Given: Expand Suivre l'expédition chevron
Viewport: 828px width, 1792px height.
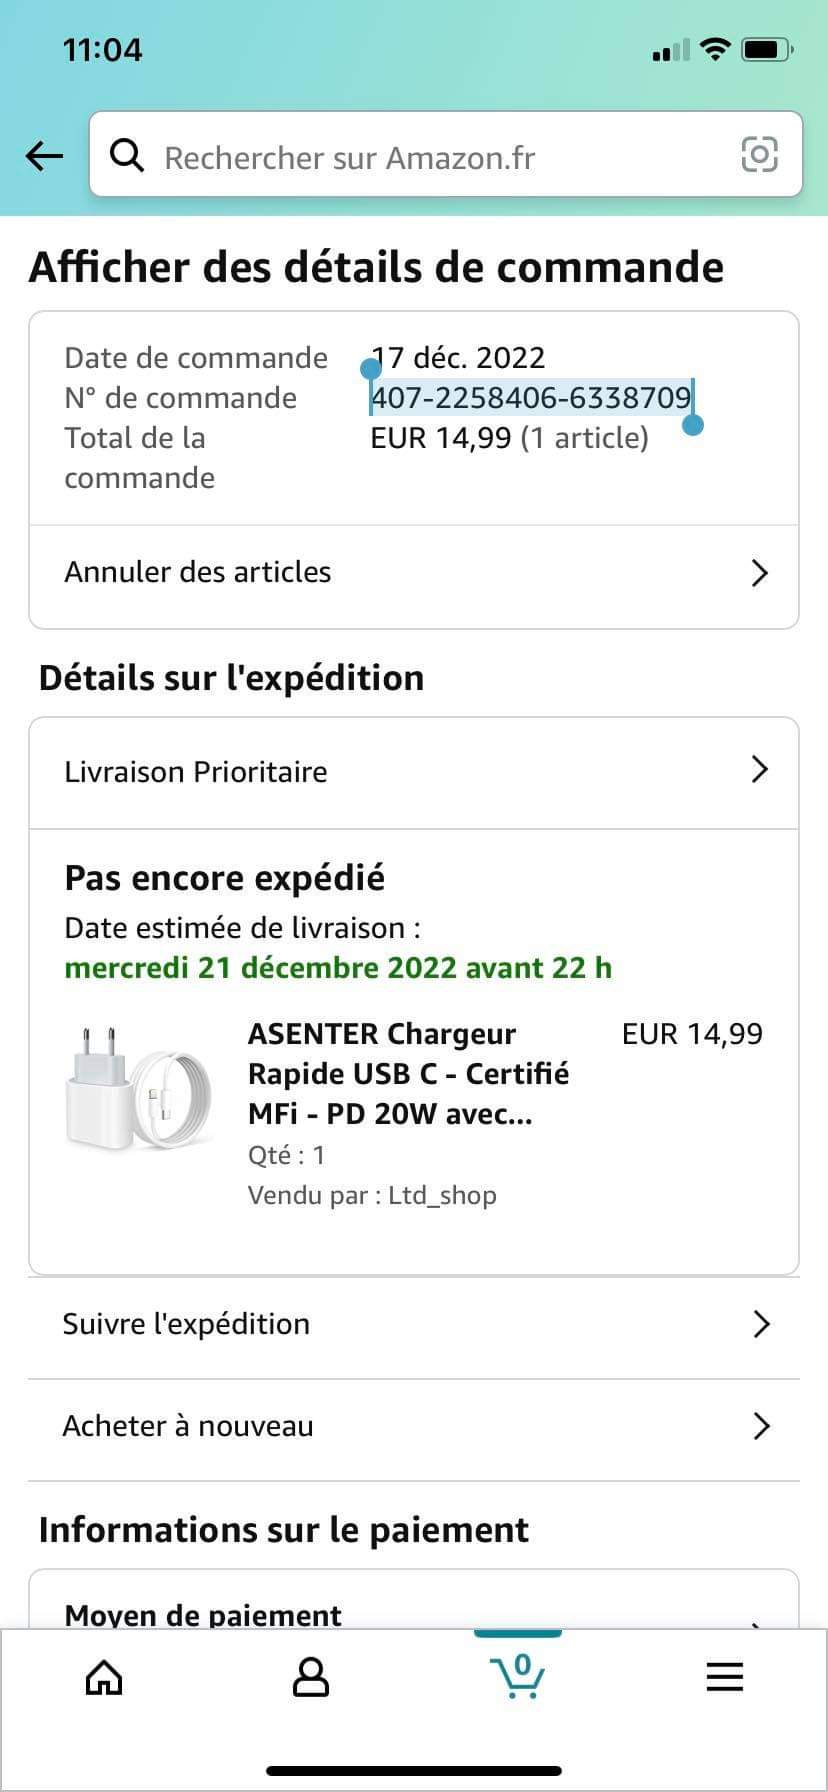Looking at the screenshot, I should pos(761,1324).
